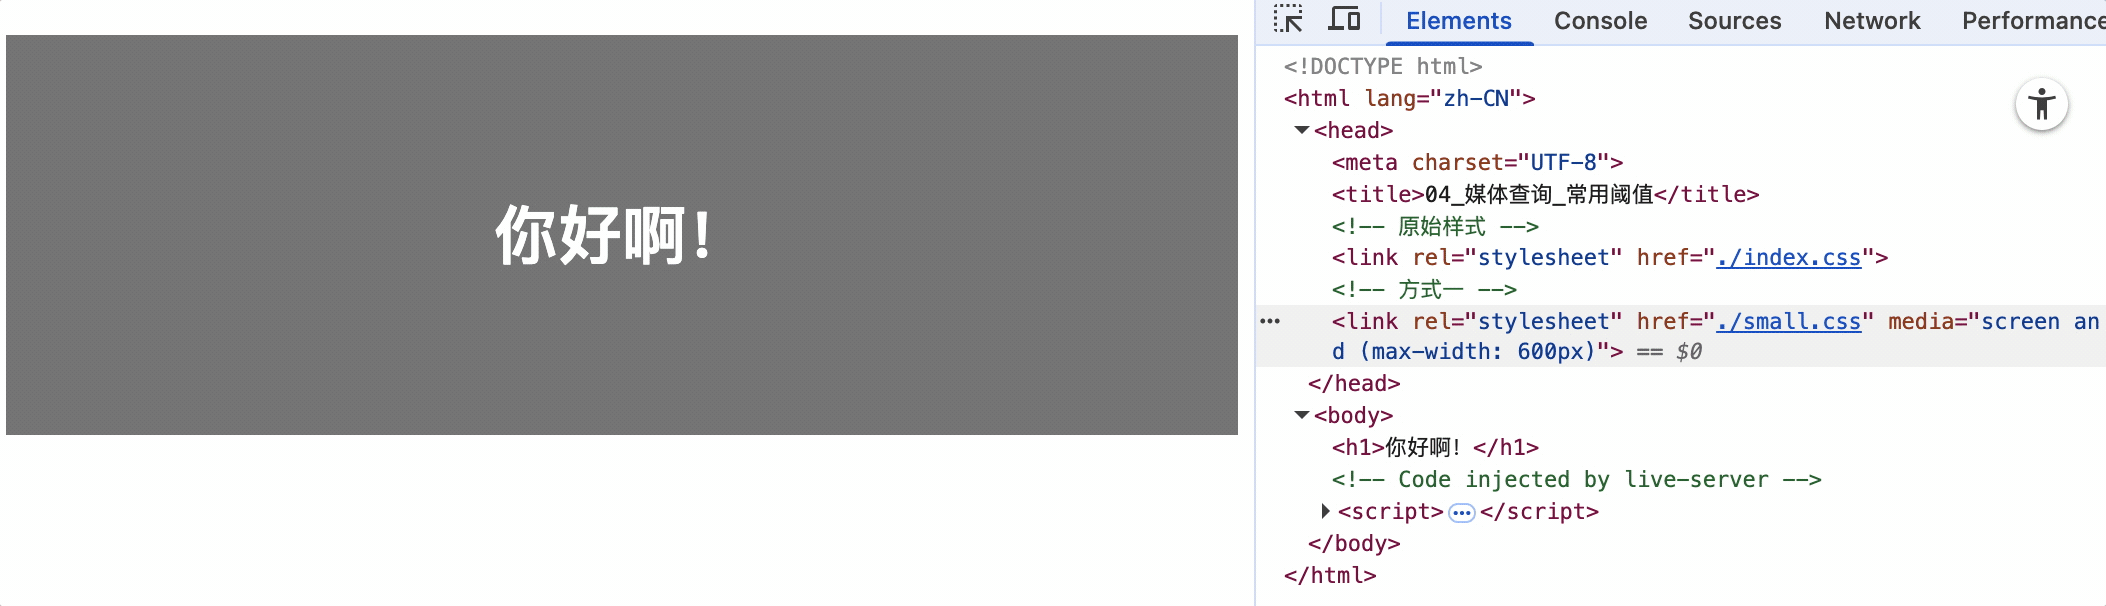The height and width of the screenshot is (606, 2106).
Task: Open the Sources tab
Action: click(x=1734, y=21)
